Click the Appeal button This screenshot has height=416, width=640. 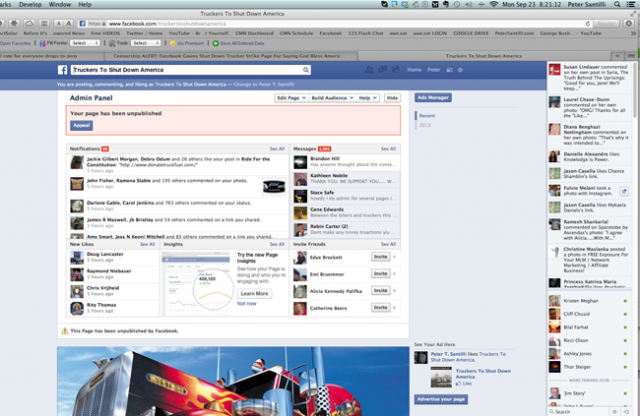pos(82,125)
